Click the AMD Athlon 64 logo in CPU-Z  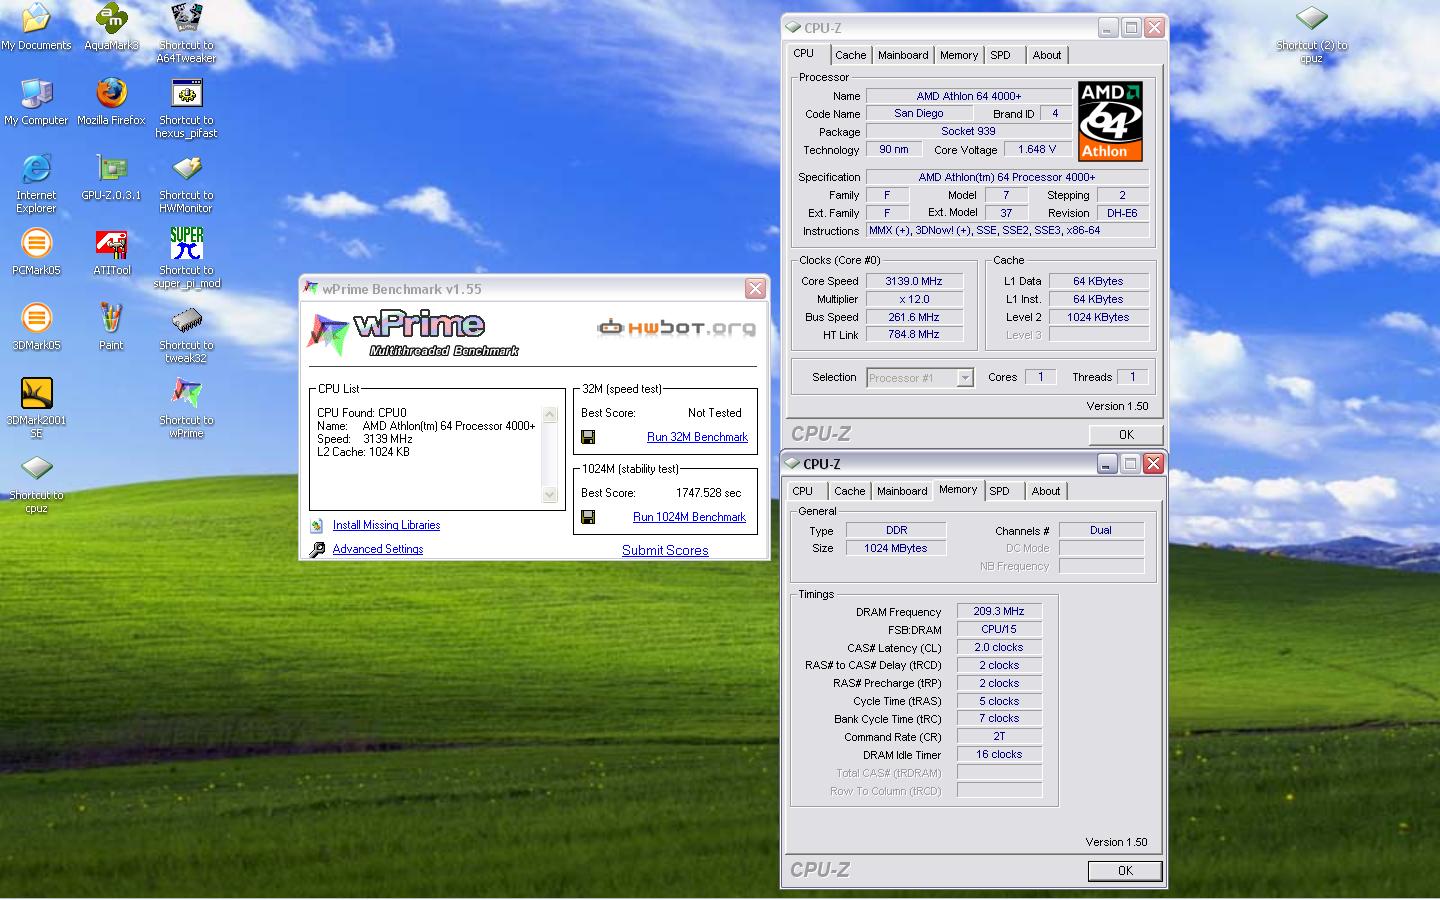(x=1110, y=121)
